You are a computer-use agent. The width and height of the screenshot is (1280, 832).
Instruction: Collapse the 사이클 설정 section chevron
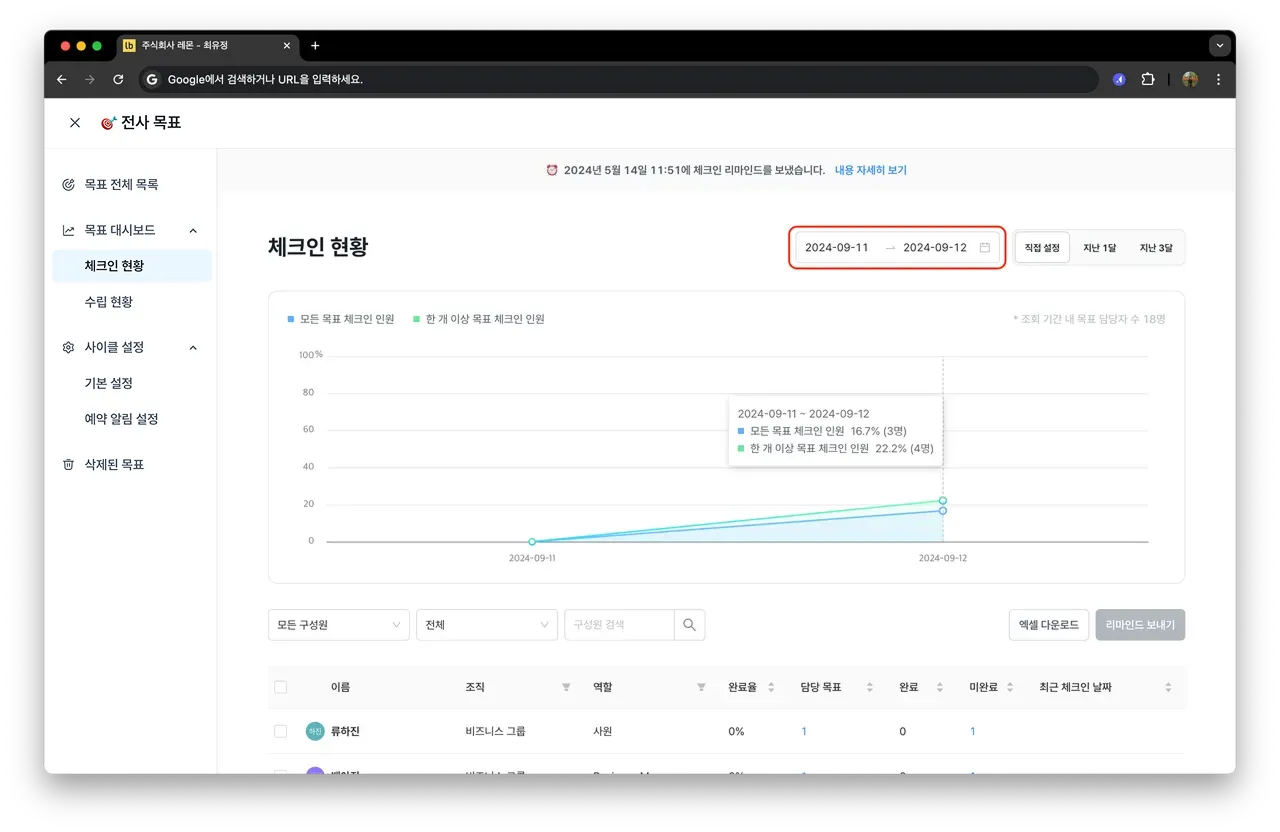(193, 348)
